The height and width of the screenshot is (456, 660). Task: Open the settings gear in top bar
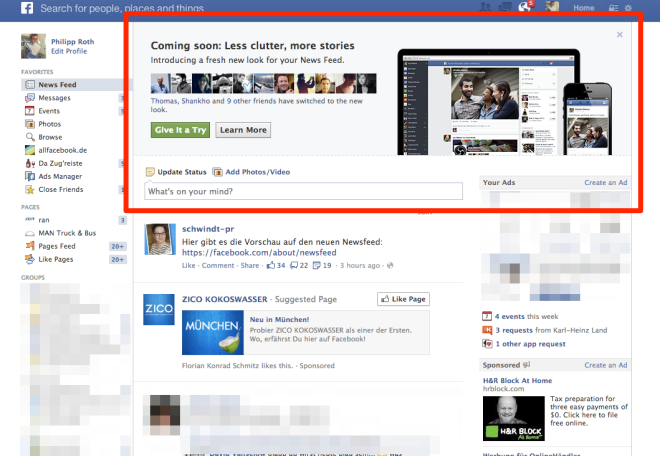[628, 8]
